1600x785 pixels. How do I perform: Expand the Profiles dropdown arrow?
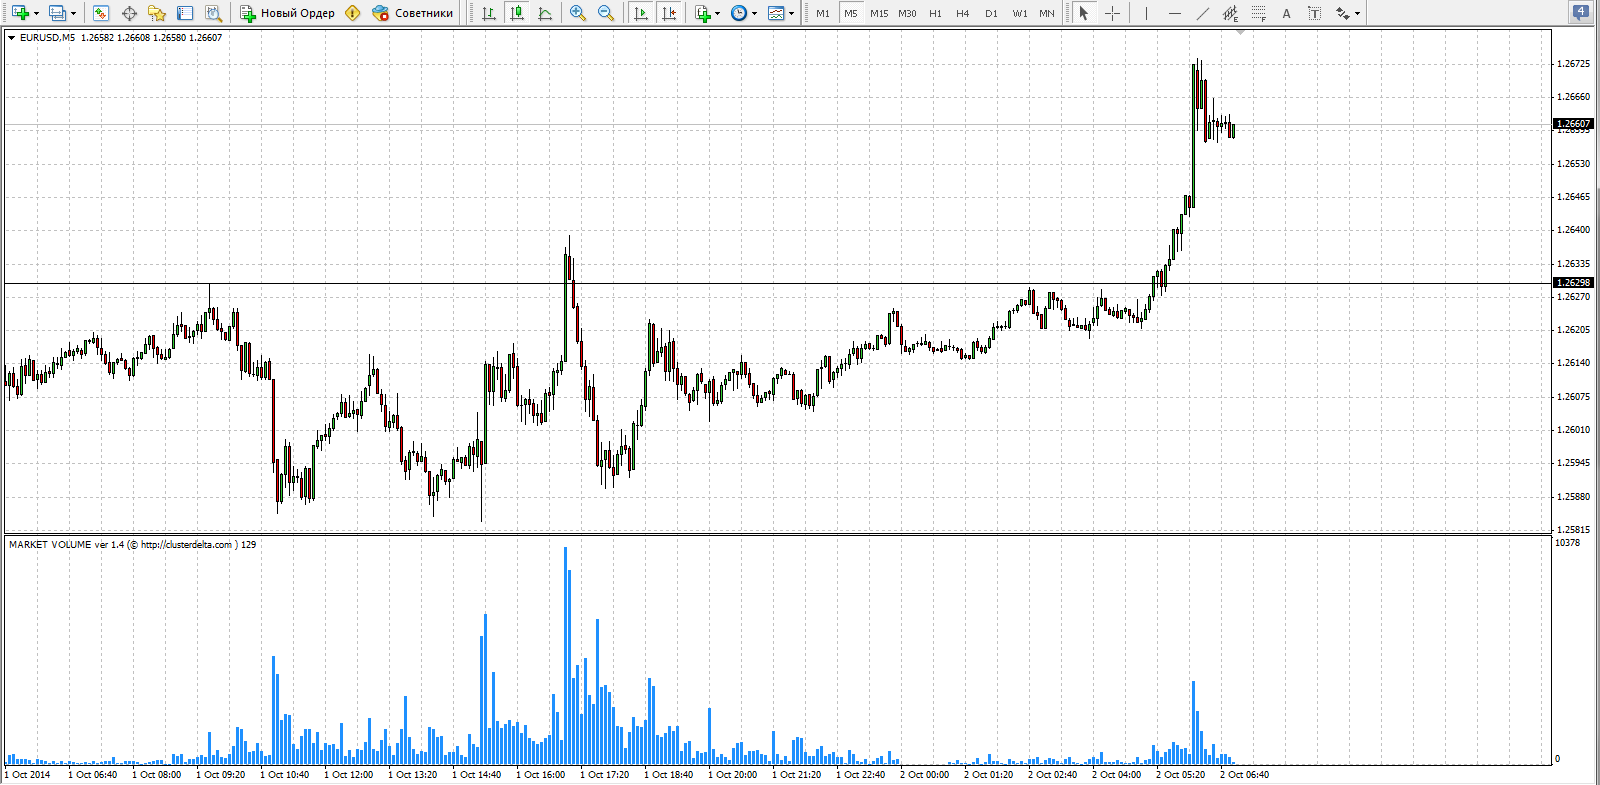tap(73, 13)
